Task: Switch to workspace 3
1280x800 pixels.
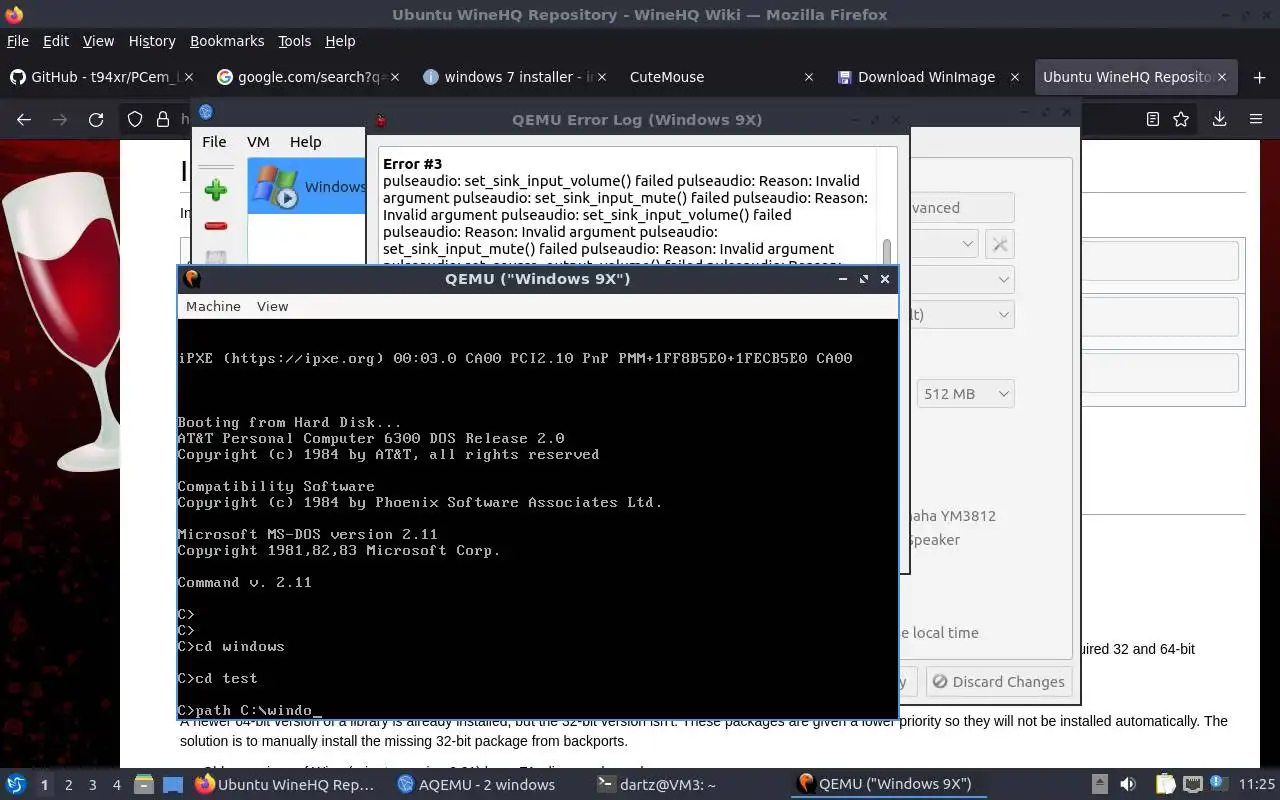Action: [92, 785]
